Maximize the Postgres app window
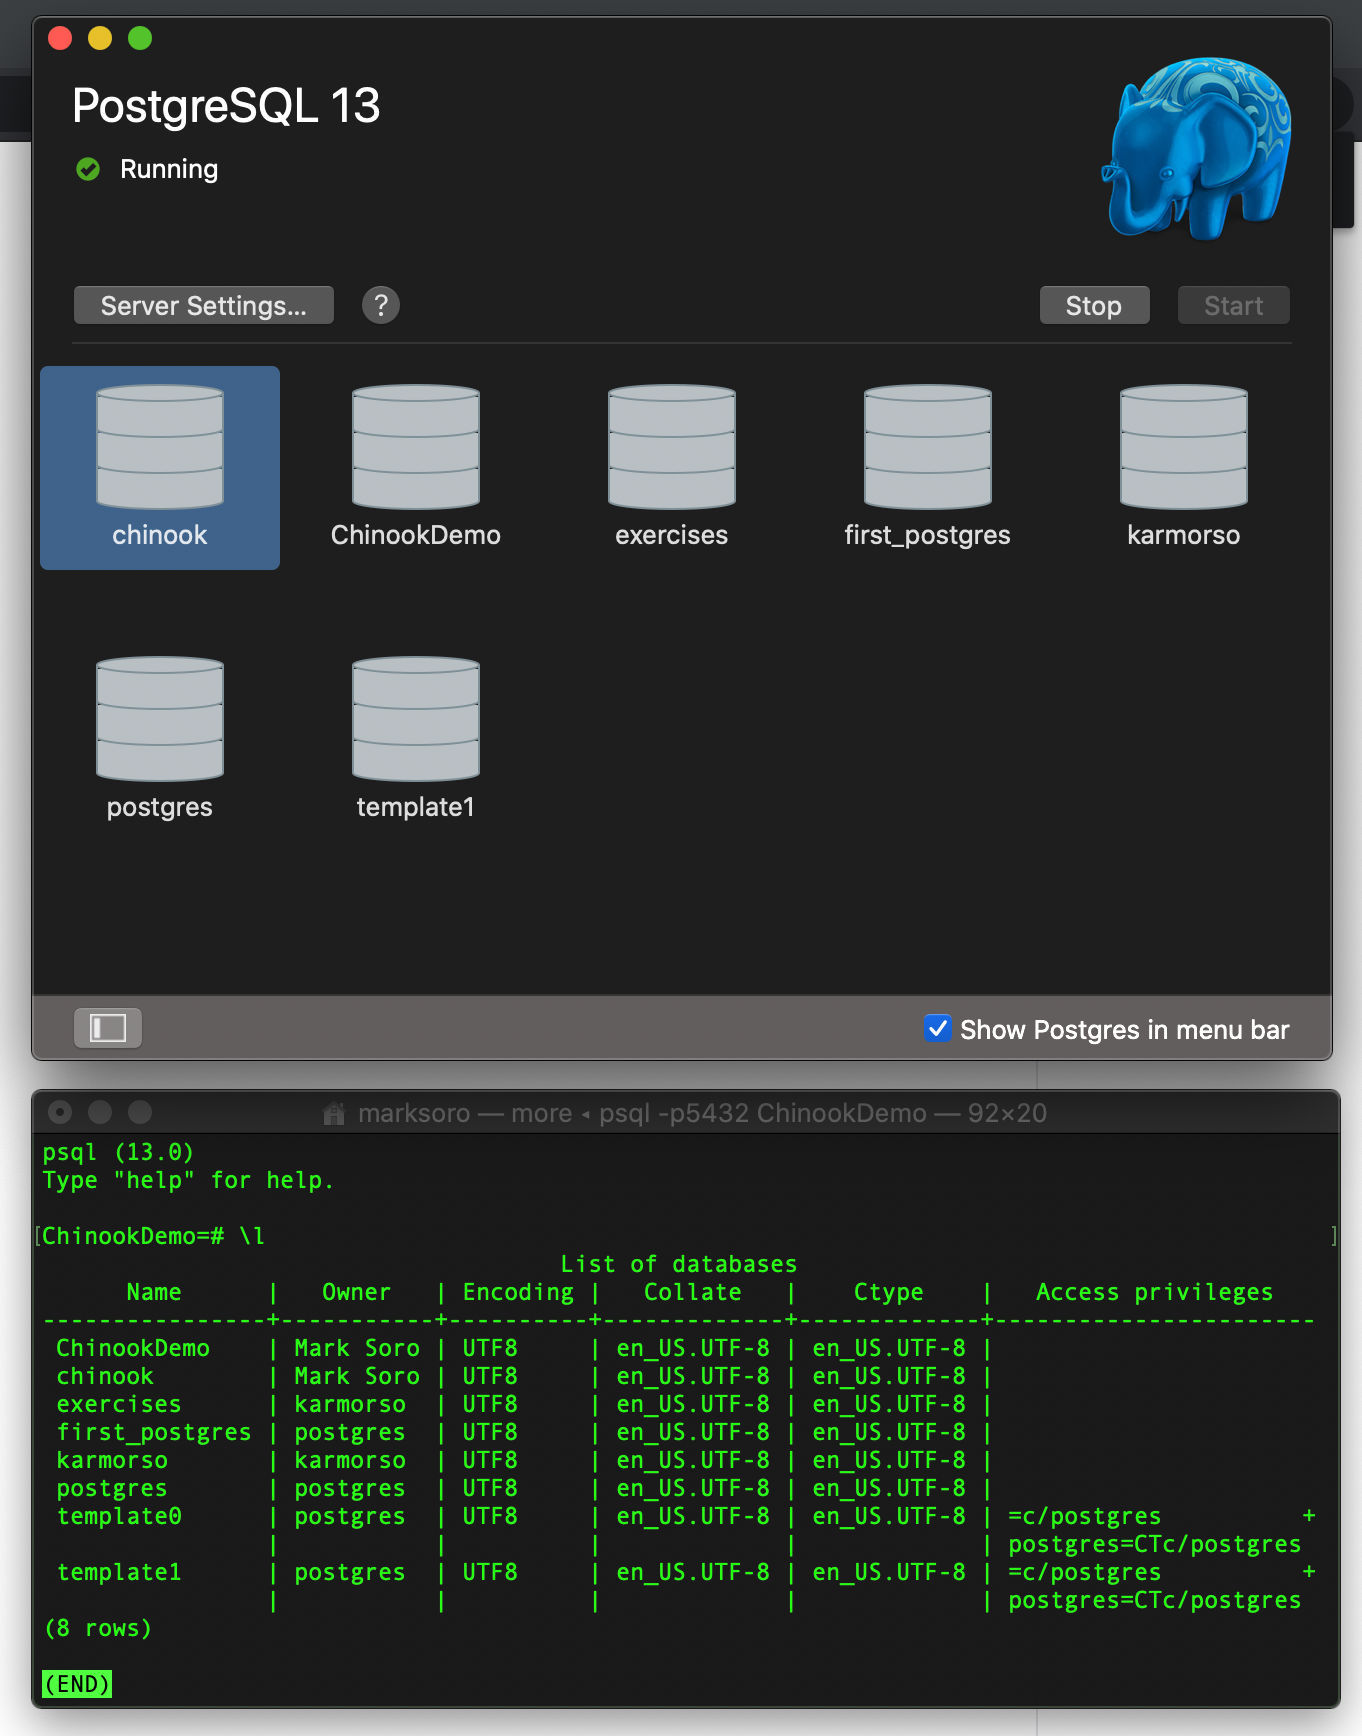The width and height of the screenshot is (1362, 1736). (x=140, y=38)
